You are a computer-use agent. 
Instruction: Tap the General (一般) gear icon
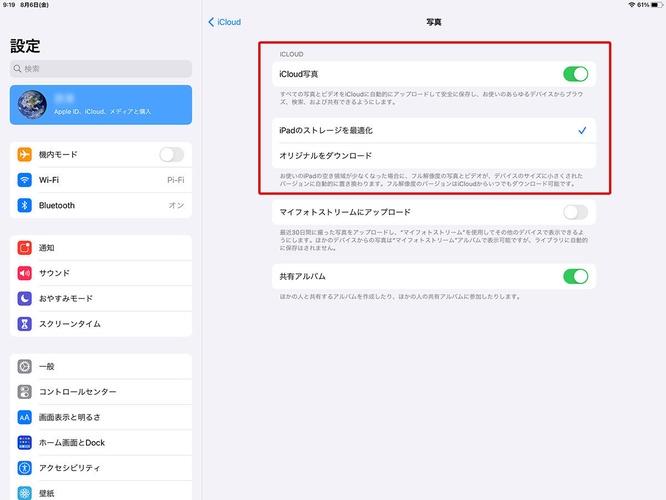point(25,366)
